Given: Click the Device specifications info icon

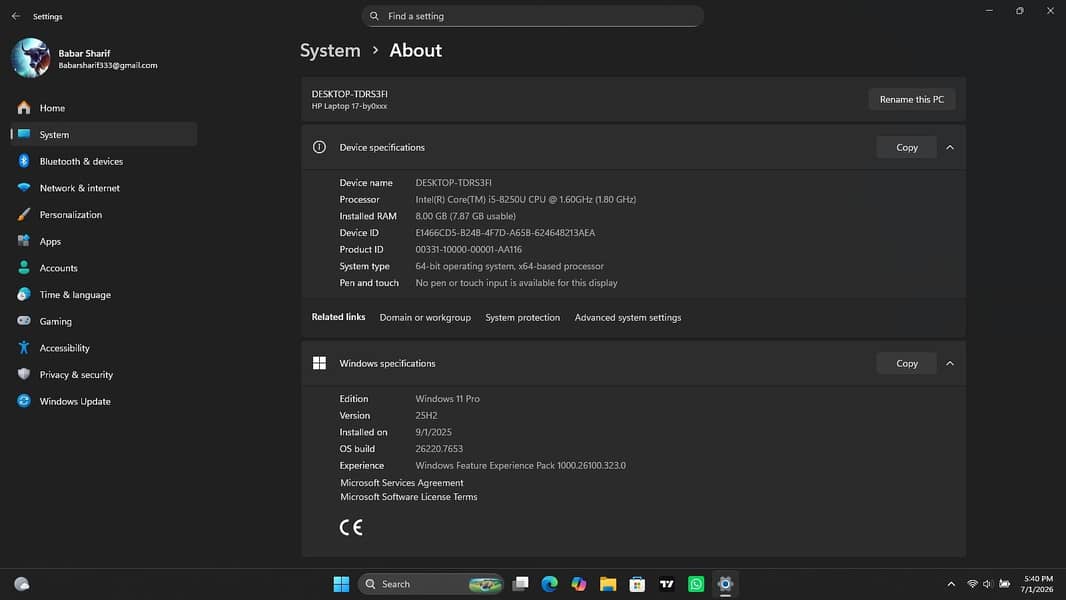Looking at the screenshot, I should pyautogui.click(x=319, y=147).
